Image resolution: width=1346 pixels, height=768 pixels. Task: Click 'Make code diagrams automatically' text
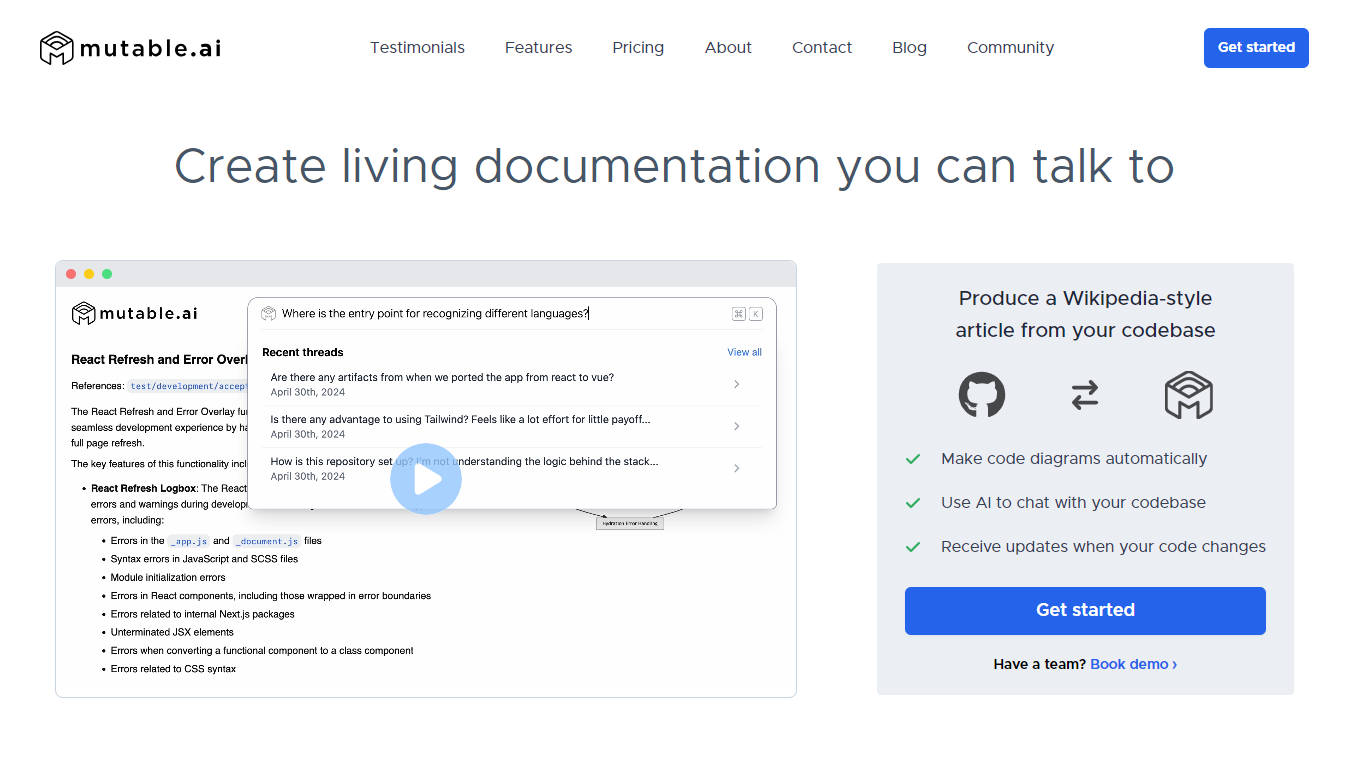click(1074, 459)
